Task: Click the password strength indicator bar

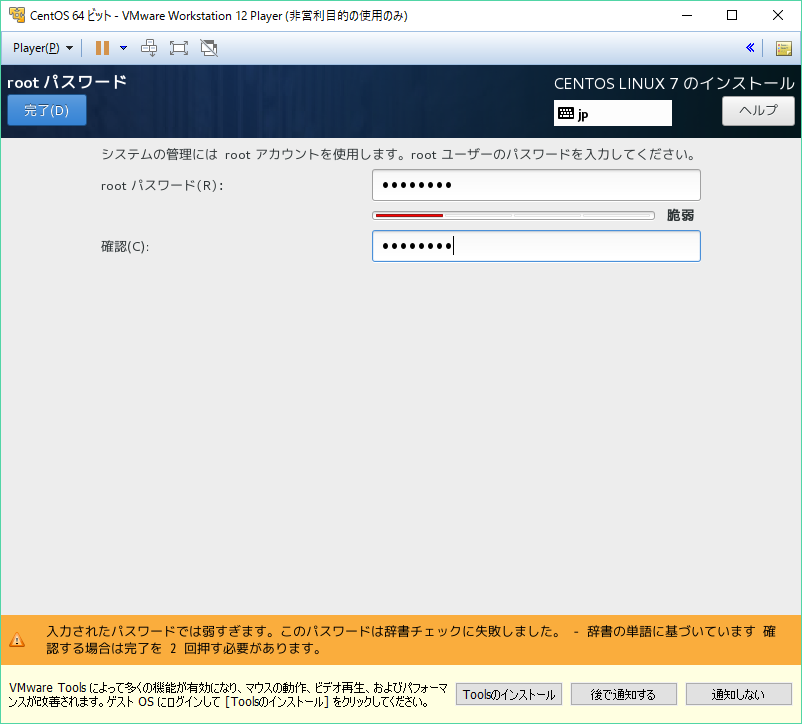Action: 513,214
